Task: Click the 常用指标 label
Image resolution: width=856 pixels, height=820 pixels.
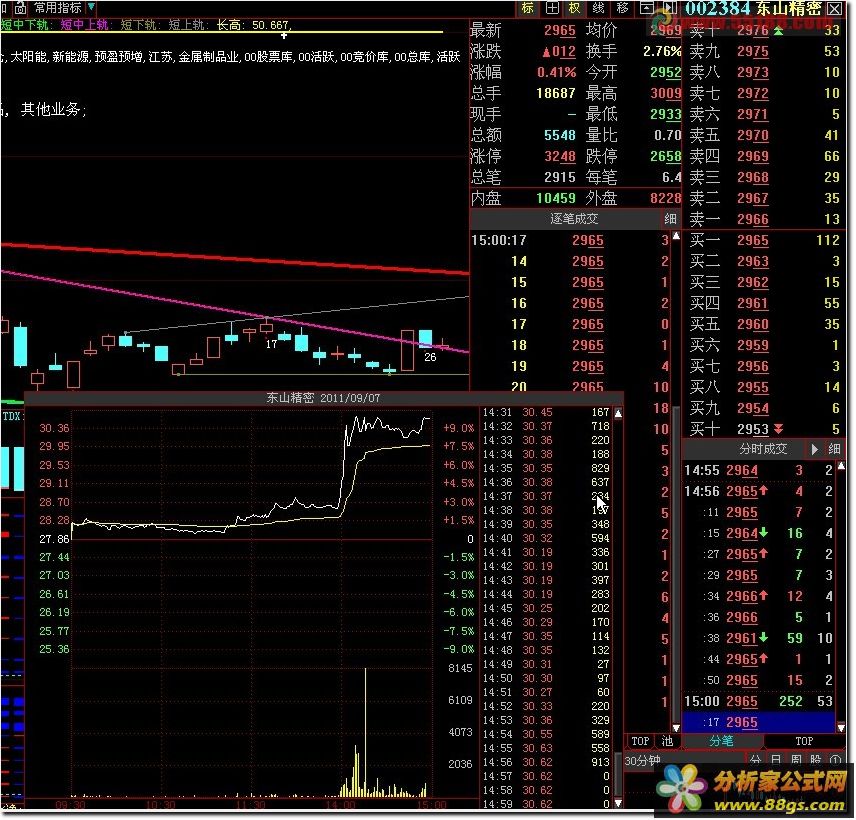Action: point(58,8)
